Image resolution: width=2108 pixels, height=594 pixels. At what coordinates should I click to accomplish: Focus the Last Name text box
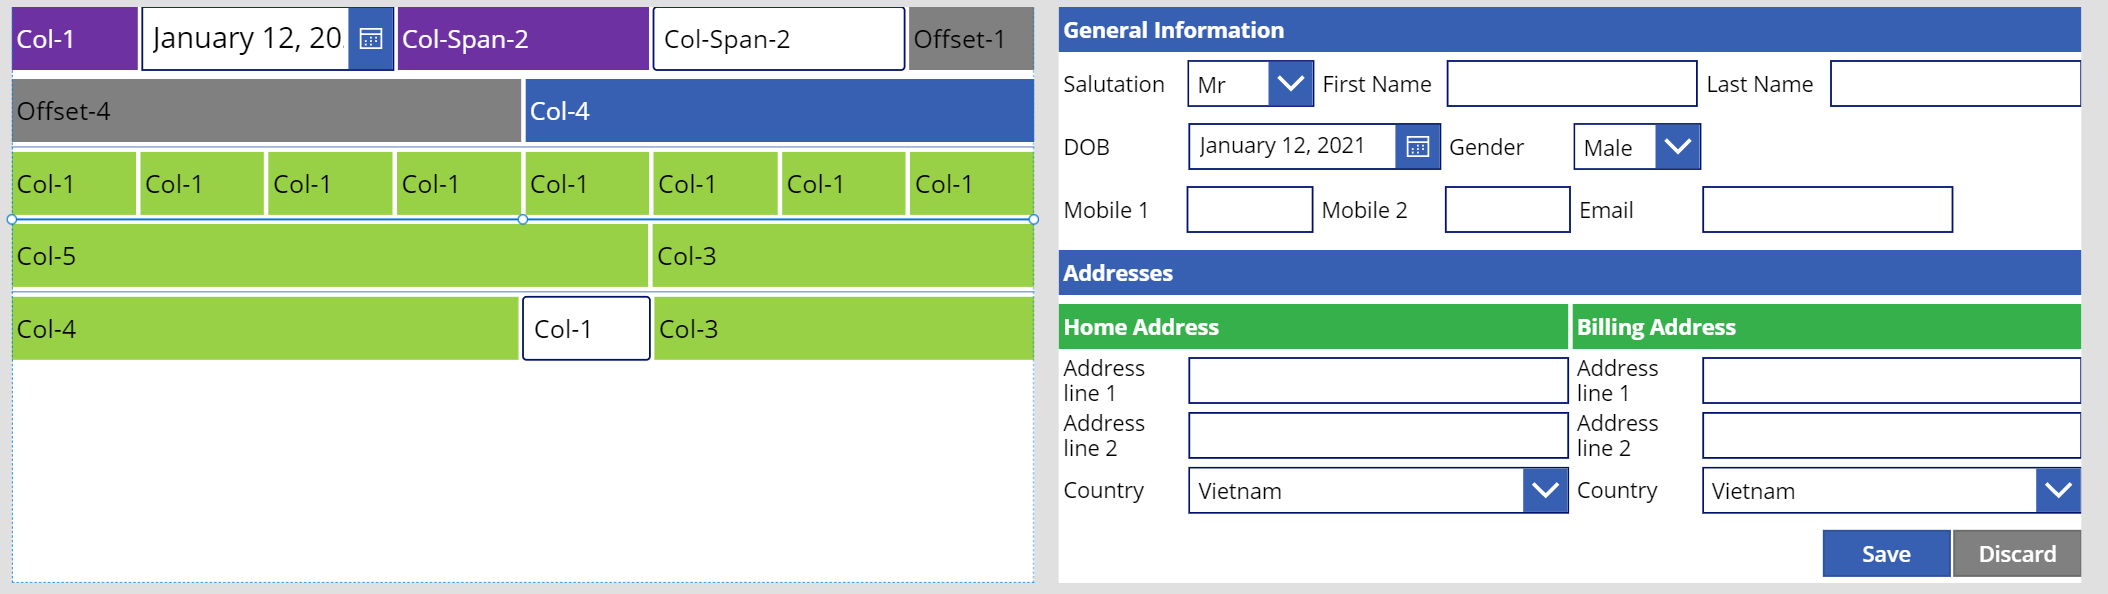click(1954, 84)
